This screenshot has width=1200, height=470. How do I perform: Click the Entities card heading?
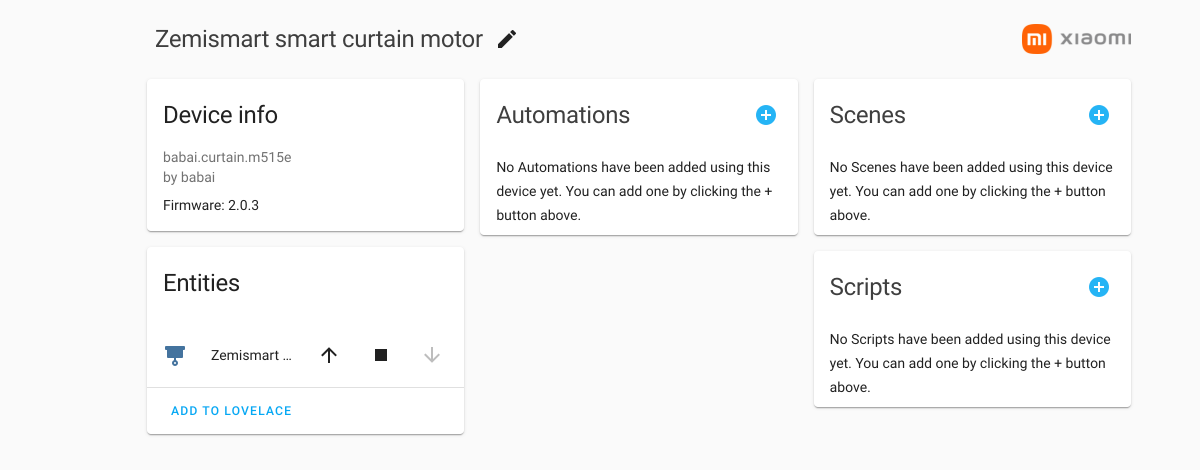pos(201,283)
